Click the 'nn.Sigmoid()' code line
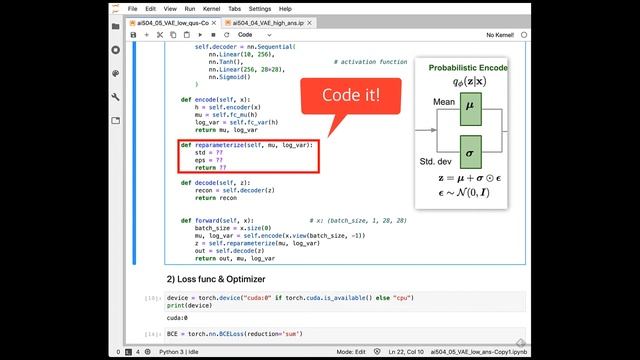 tap(229, 77)
